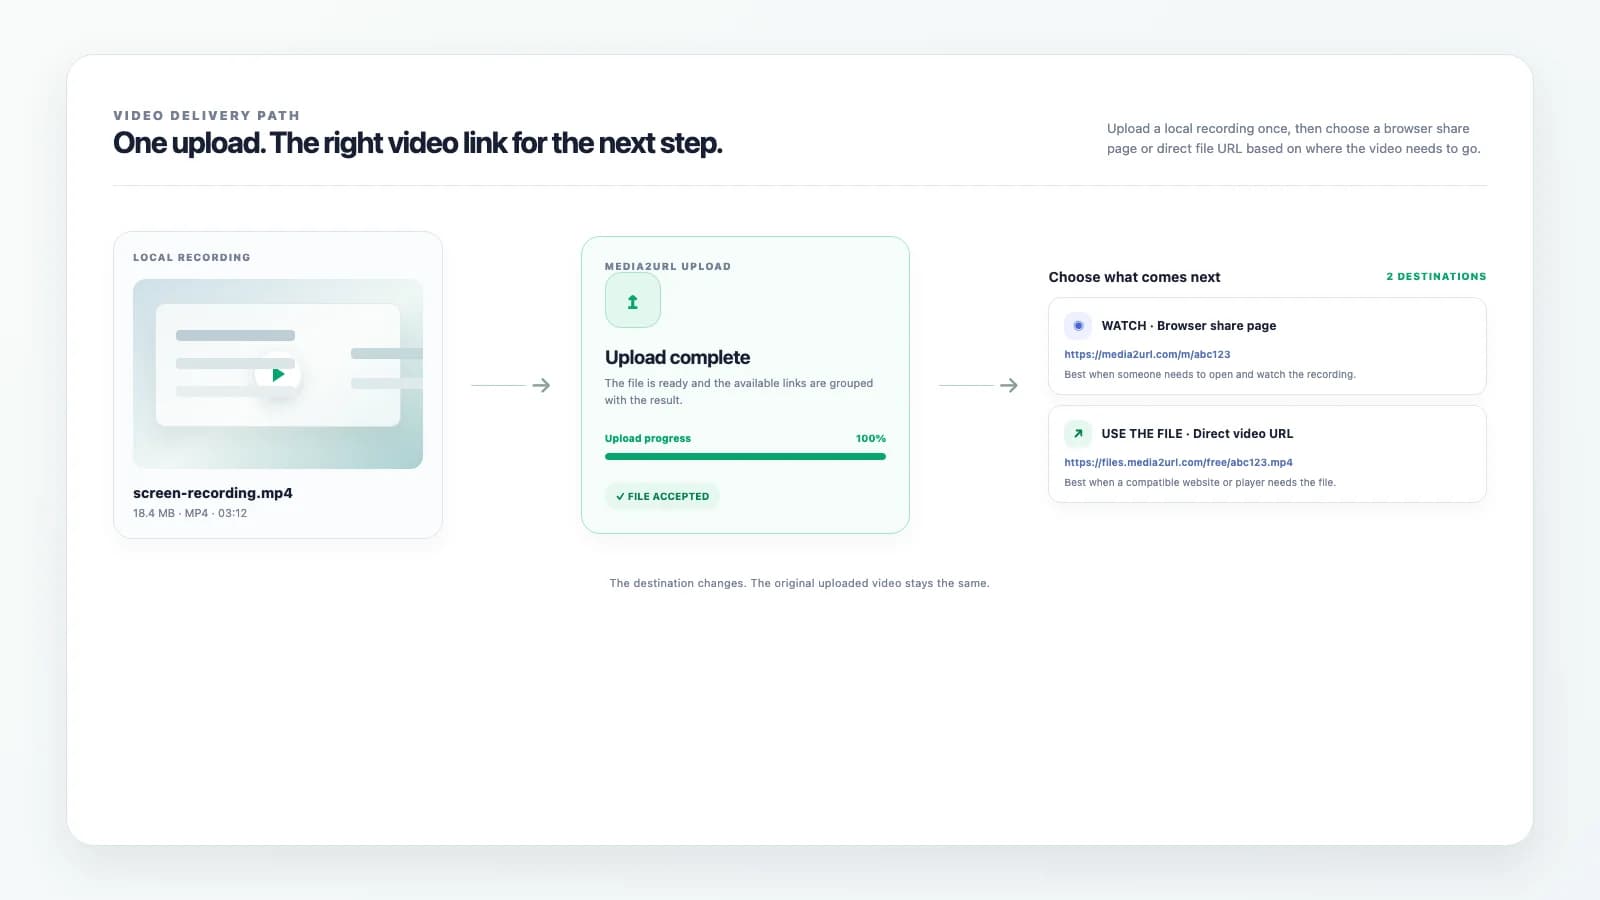
Task: Open the files.media2url.com direct mp4 link
Action: [x=1178, y=462]
